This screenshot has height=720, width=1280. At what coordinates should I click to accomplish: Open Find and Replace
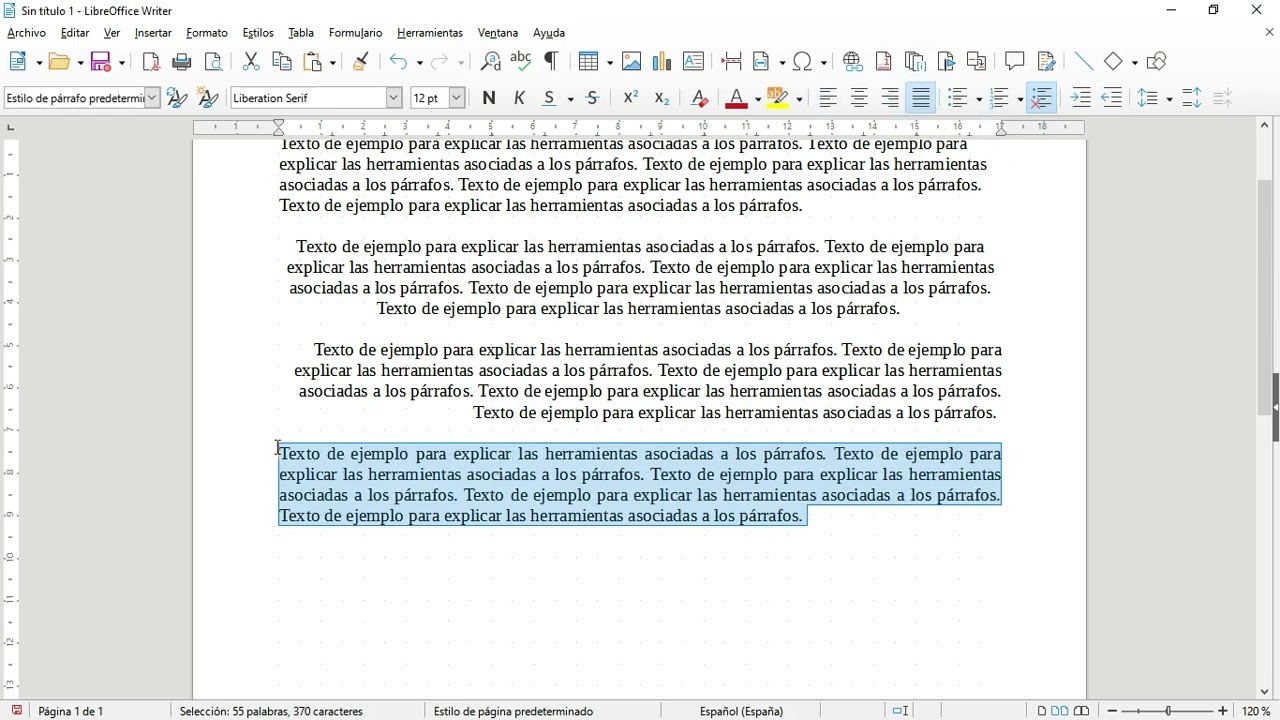[490, 62]
